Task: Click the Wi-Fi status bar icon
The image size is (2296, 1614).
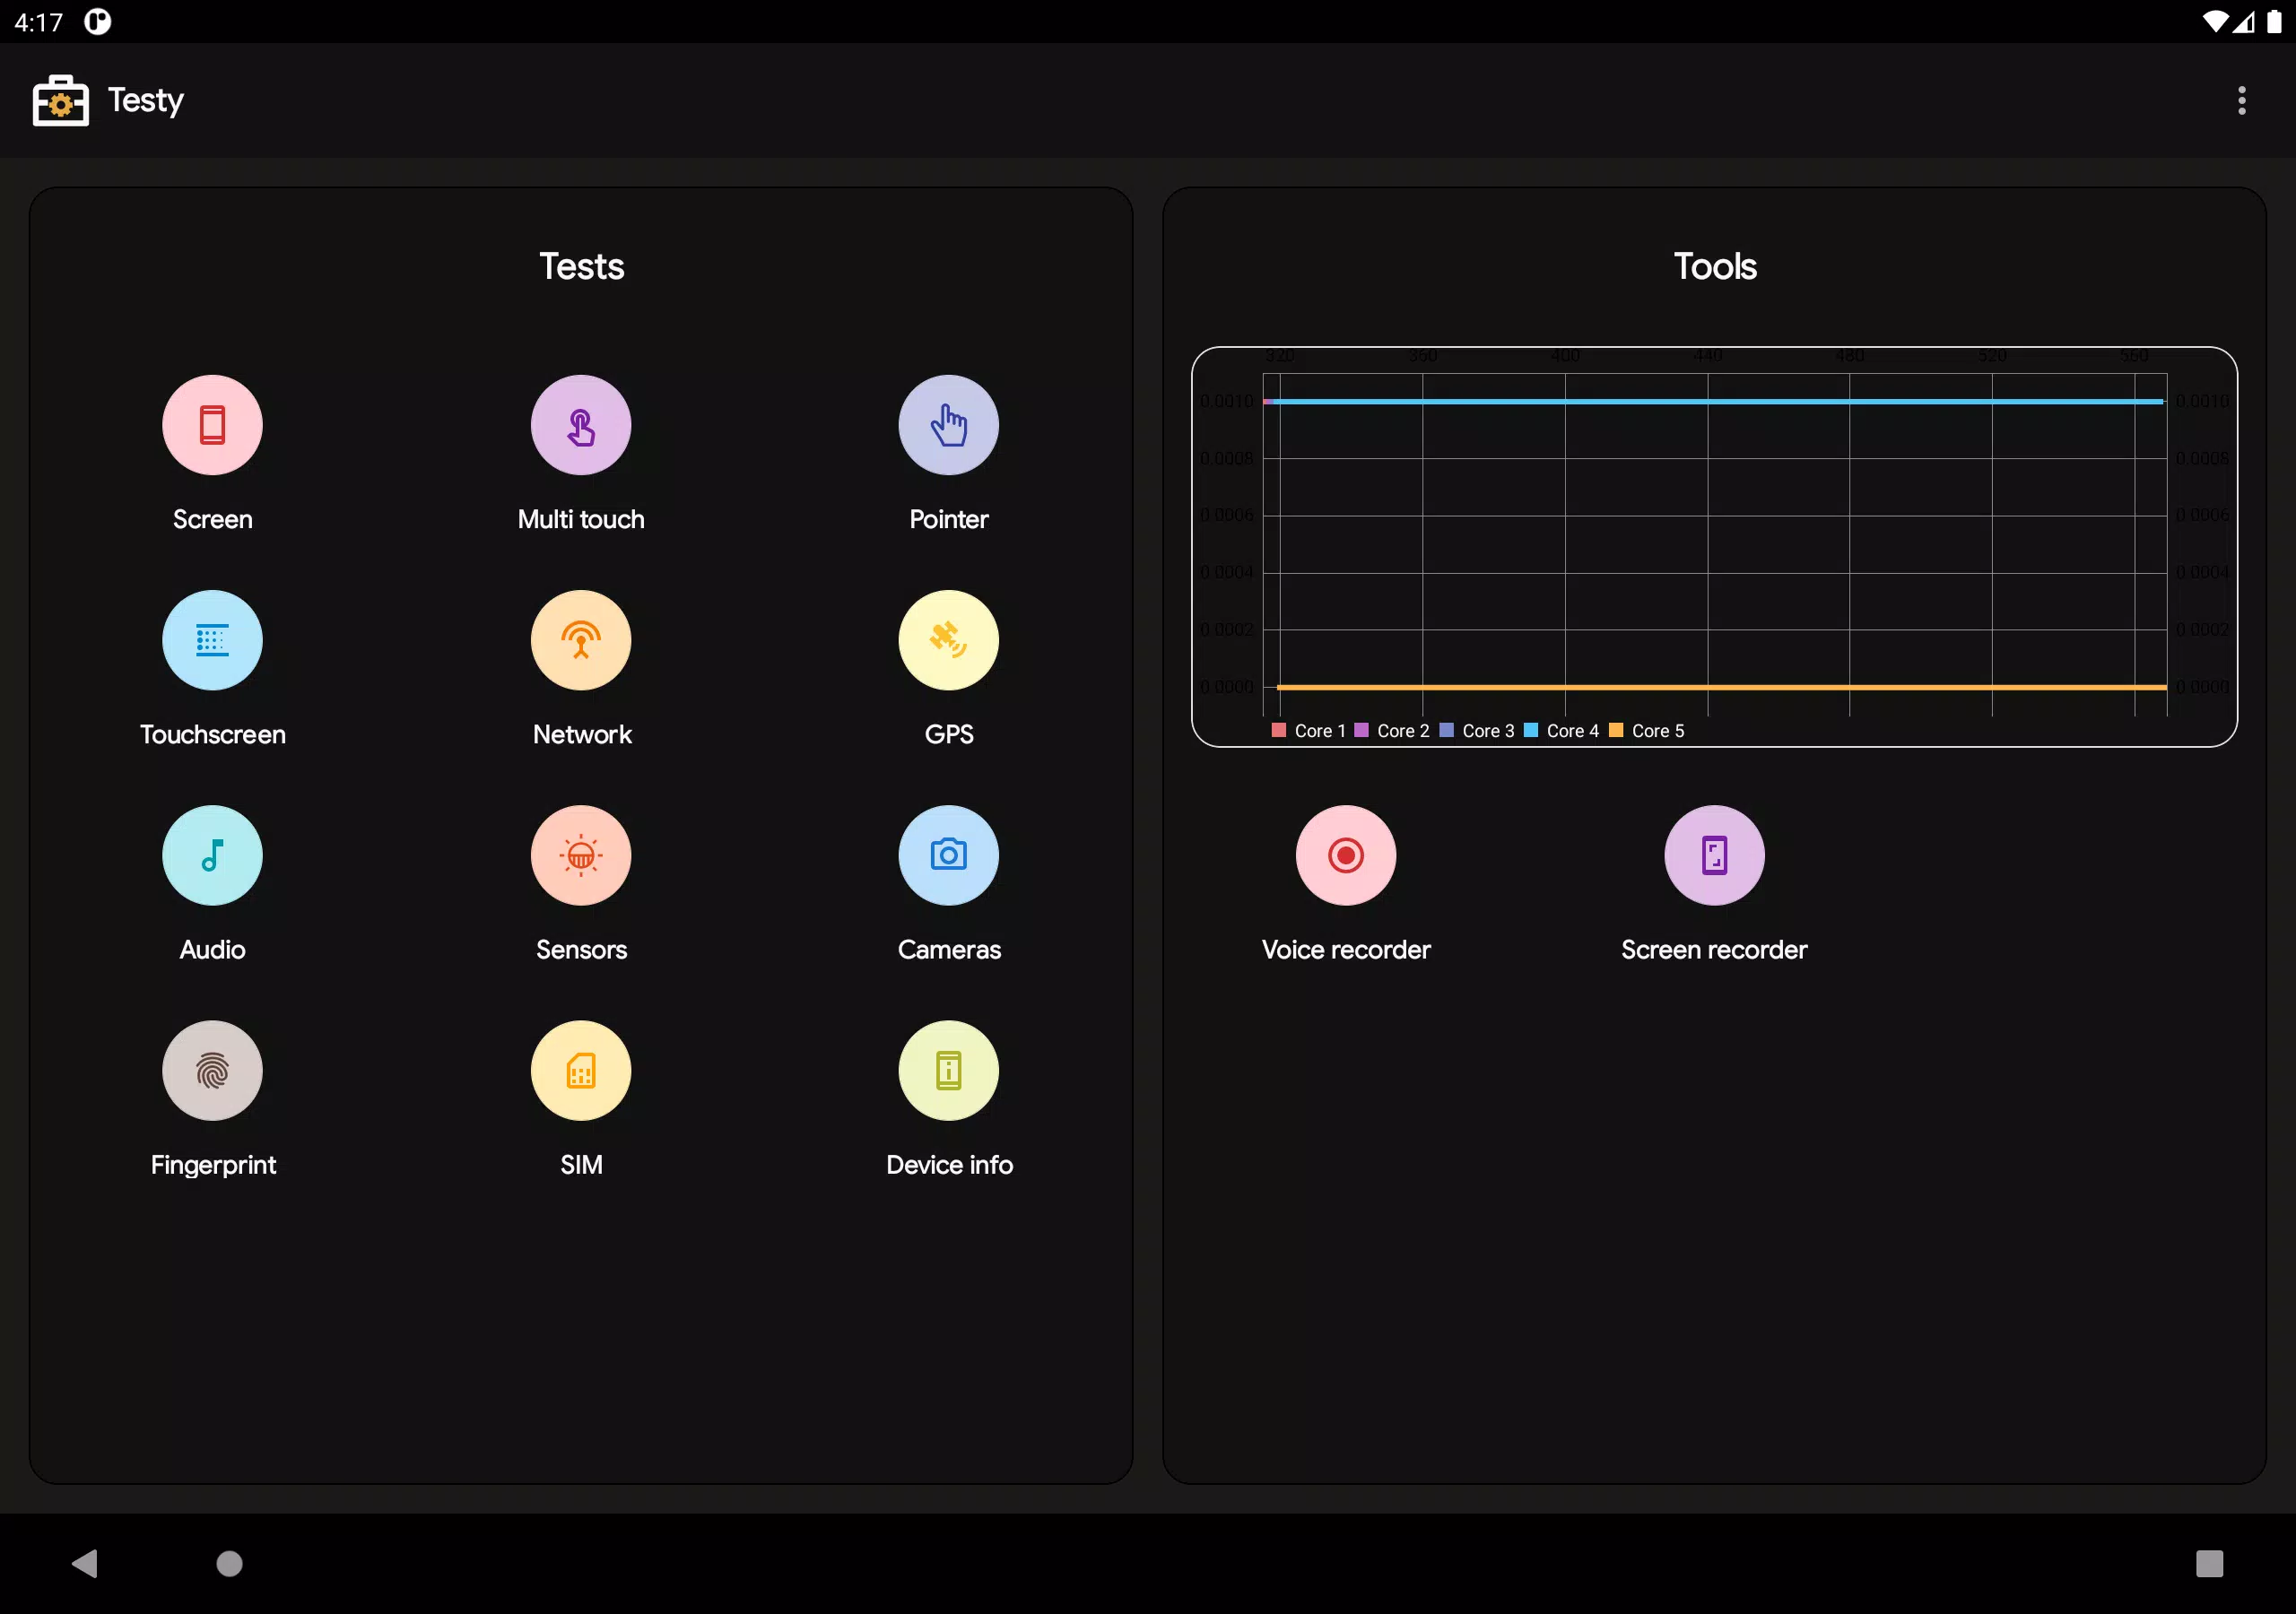Action: [x=2215, y=21]
